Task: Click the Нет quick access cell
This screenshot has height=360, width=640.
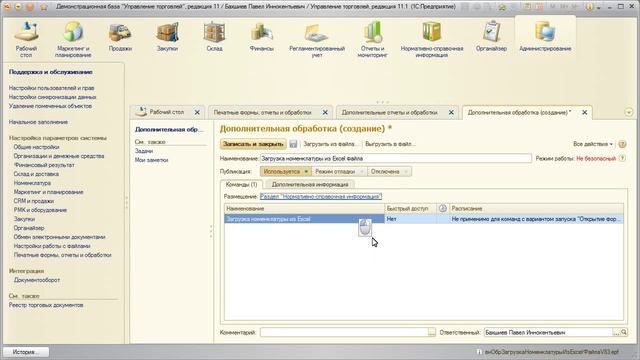Action: click(410, 219)
